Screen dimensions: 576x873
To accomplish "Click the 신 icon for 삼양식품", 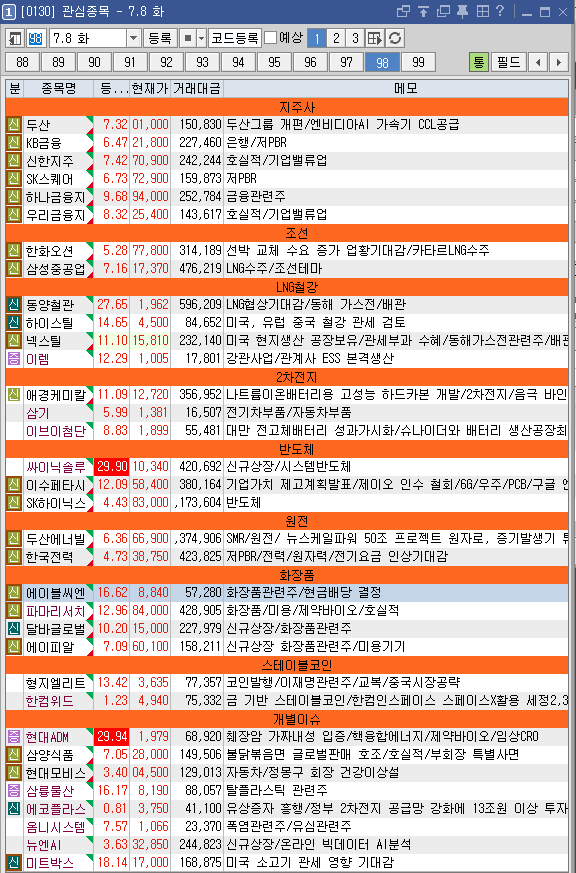I will point(14,754).
